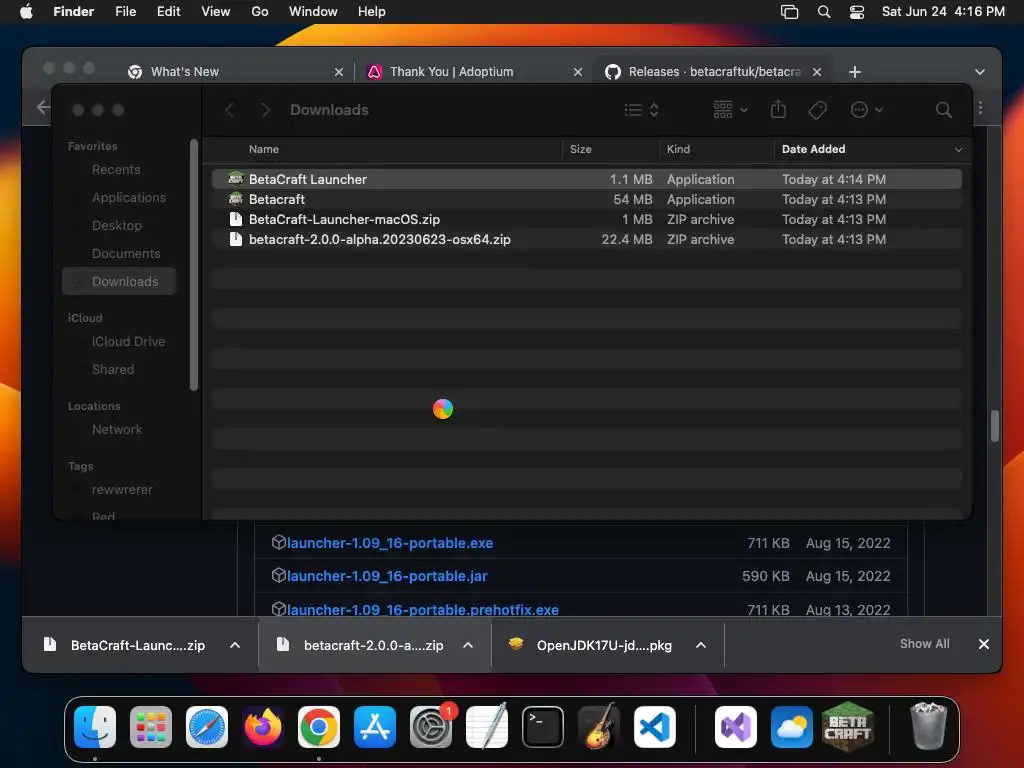This screenshot has height=768, width=1024.
Task: Open the Edit menu
Action: [x=168, y=12]
